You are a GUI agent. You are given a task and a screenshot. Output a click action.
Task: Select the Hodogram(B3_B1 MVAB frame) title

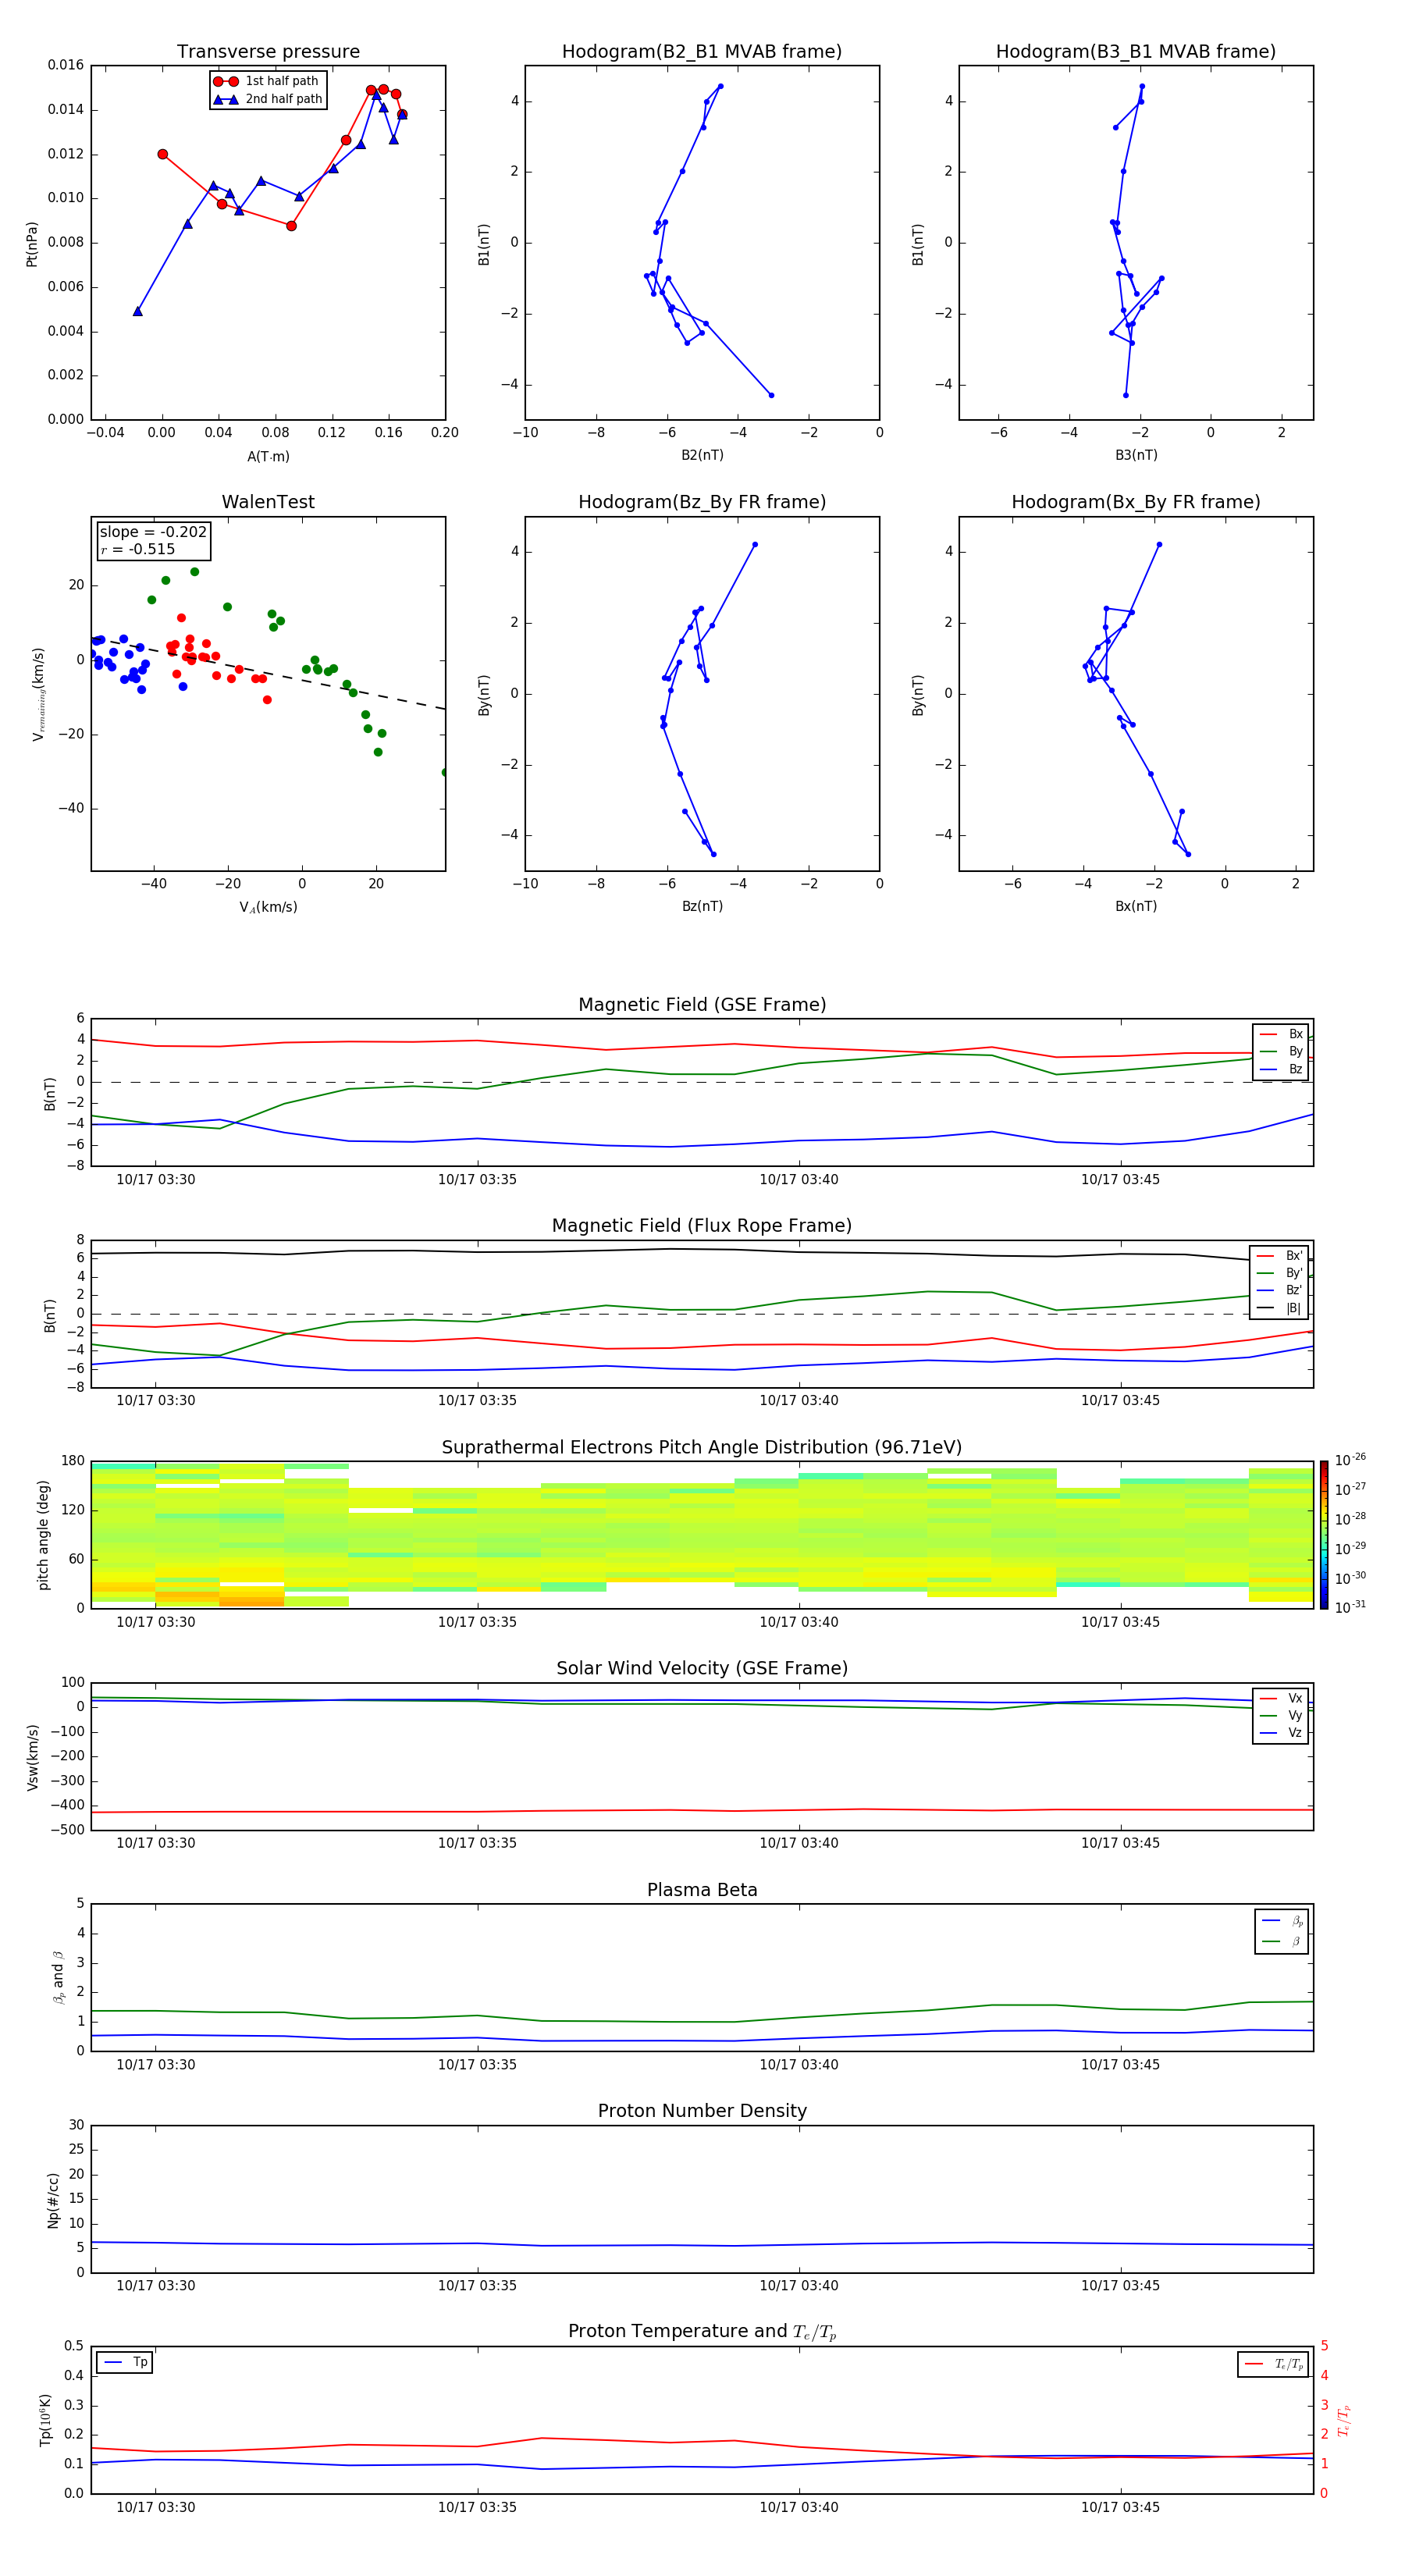1136,51
